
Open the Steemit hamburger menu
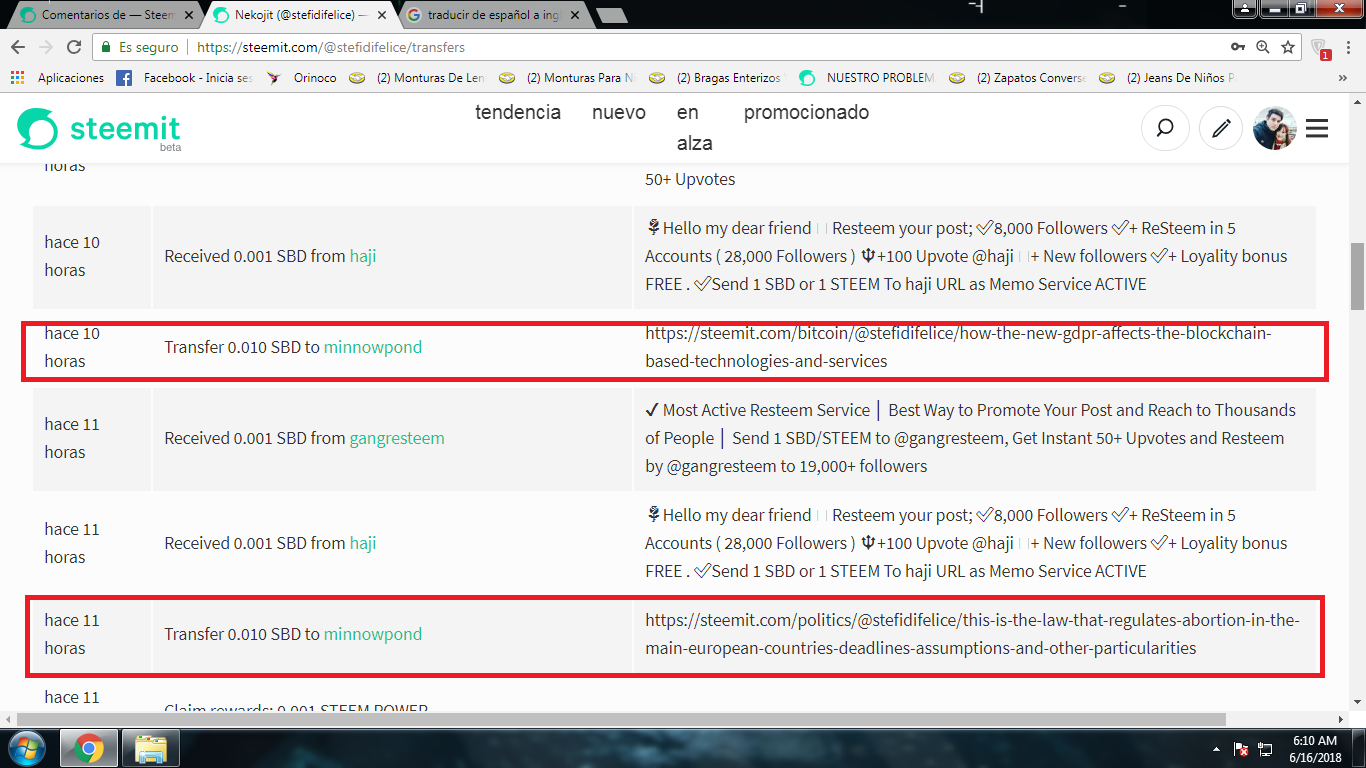click(1317, 129)
